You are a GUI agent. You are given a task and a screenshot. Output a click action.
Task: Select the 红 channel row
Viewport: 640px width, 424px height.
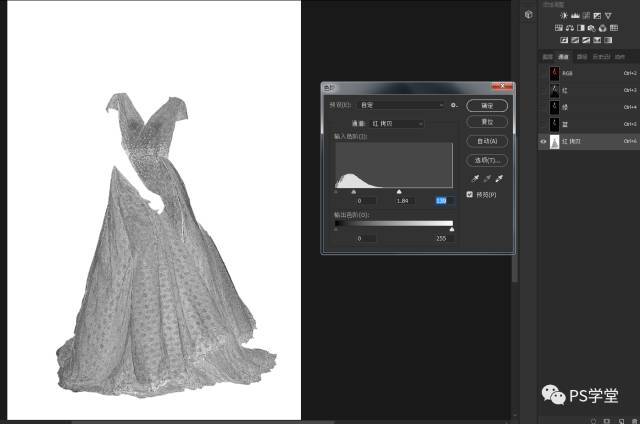click(x=589, y=90)
